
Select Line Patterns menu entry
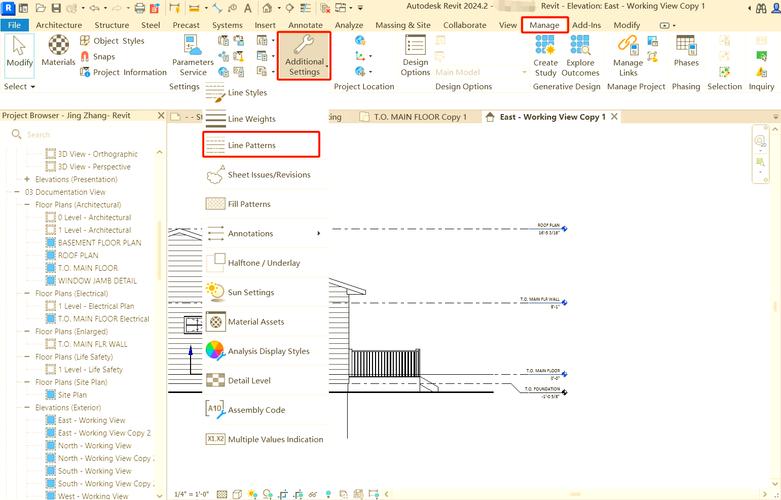click(251, 146)
